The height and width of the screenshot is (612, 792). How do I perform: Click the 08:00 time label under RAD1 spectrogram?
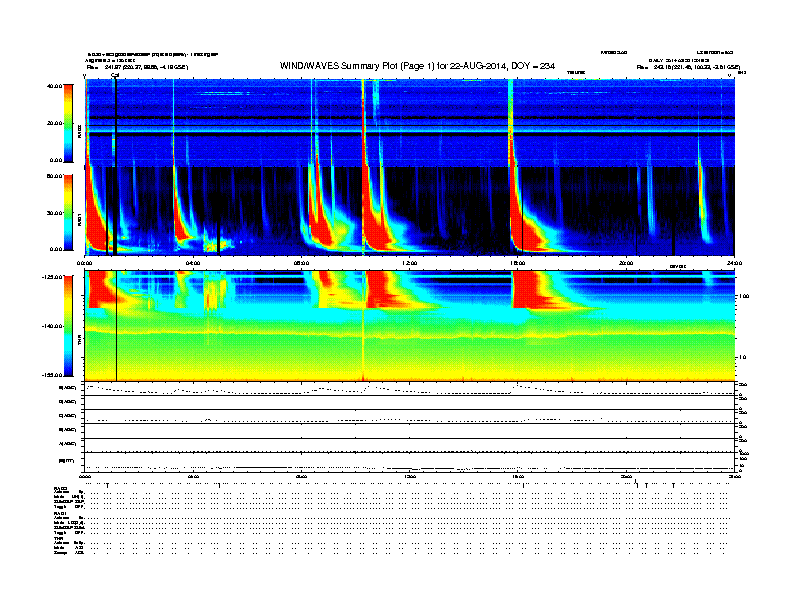tap(301, 263)
